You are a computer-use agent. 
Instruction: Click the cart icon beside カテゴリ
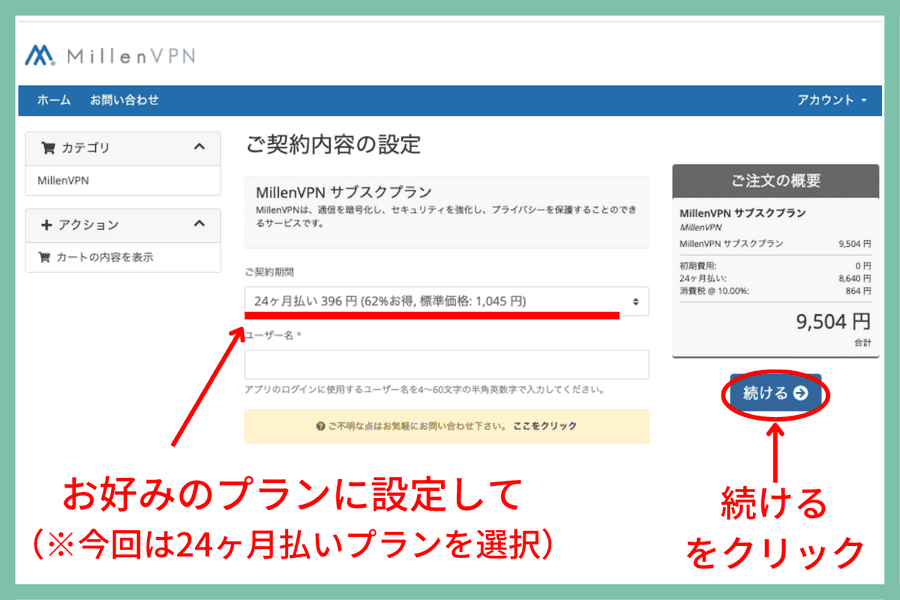[48, 148]
